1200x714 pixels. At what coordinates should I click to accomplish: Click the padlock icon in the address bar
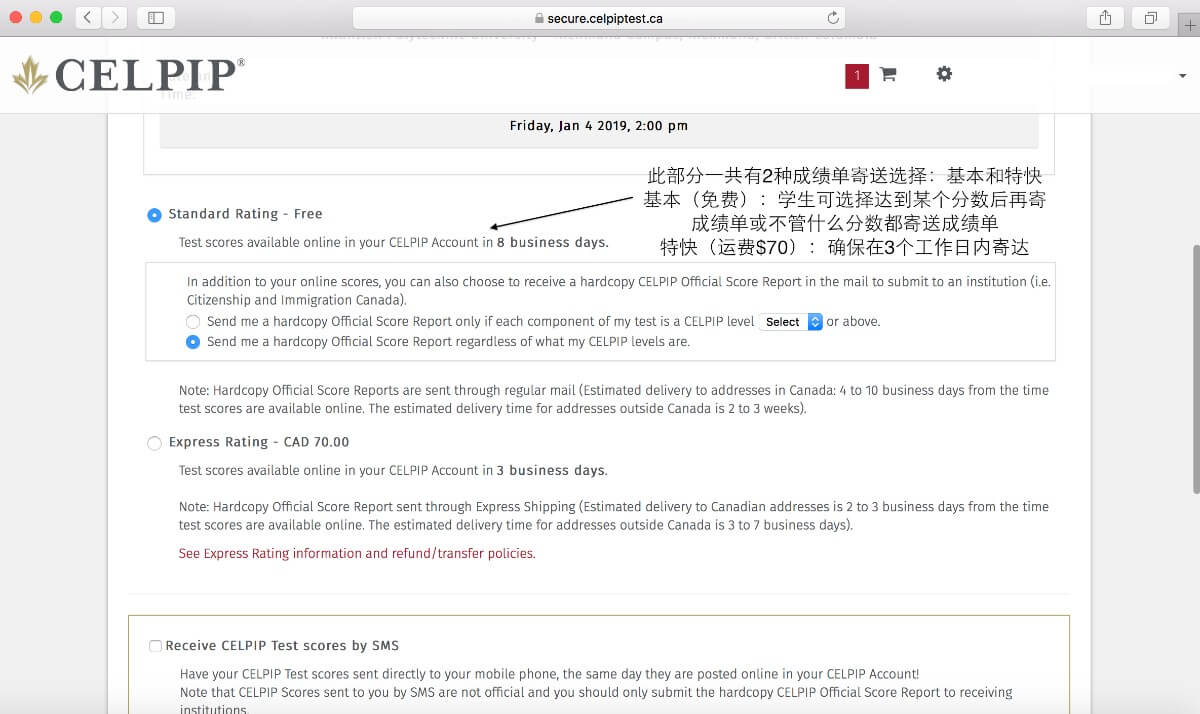coord(539,18)
